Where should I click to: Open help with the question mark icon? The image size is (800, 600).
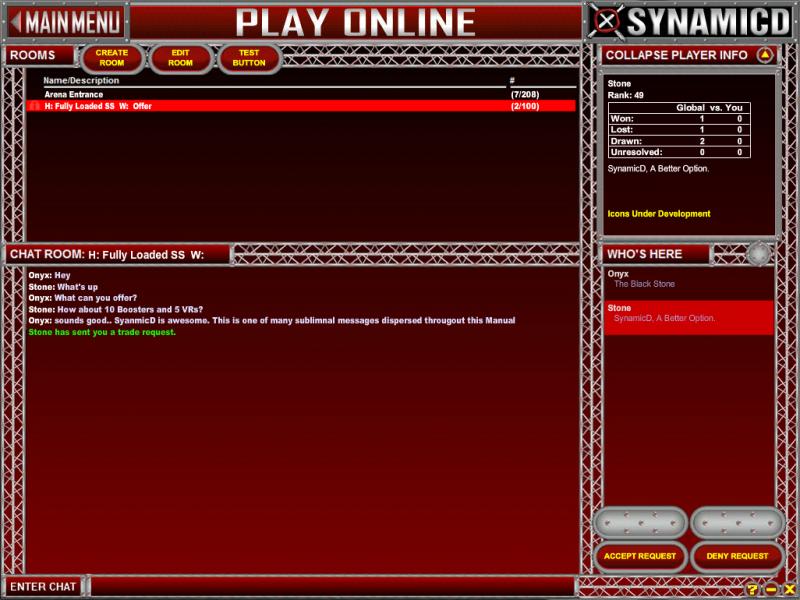pyautogui.click(x=753, y=589)
